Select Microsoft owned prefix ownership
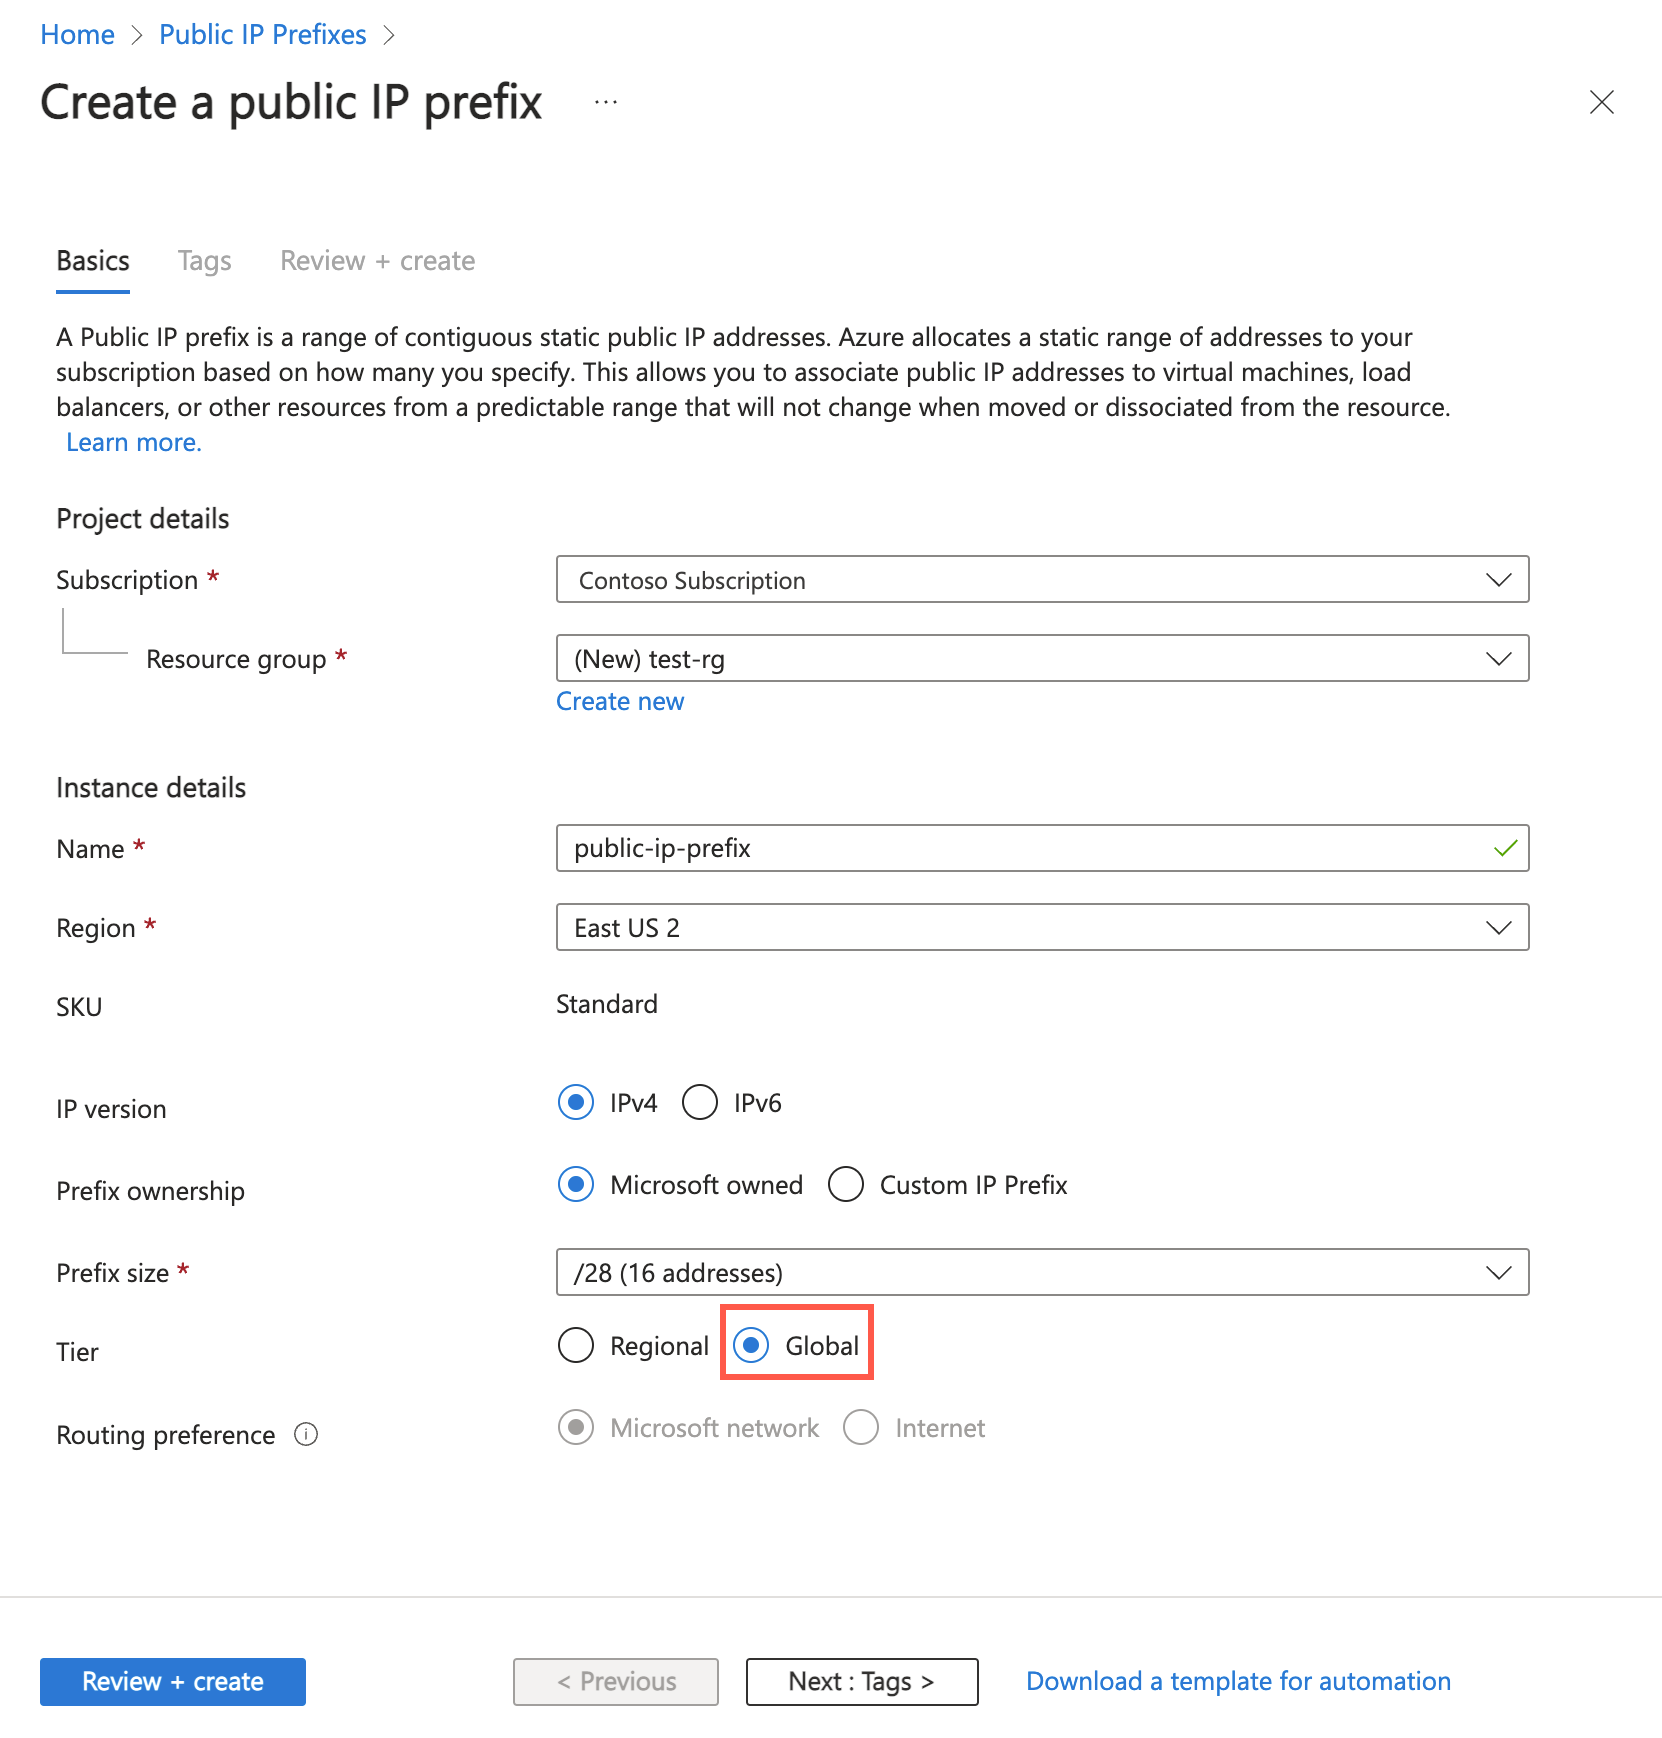Screen dimensions: 1662x1738 click(x=575, y=1184)
